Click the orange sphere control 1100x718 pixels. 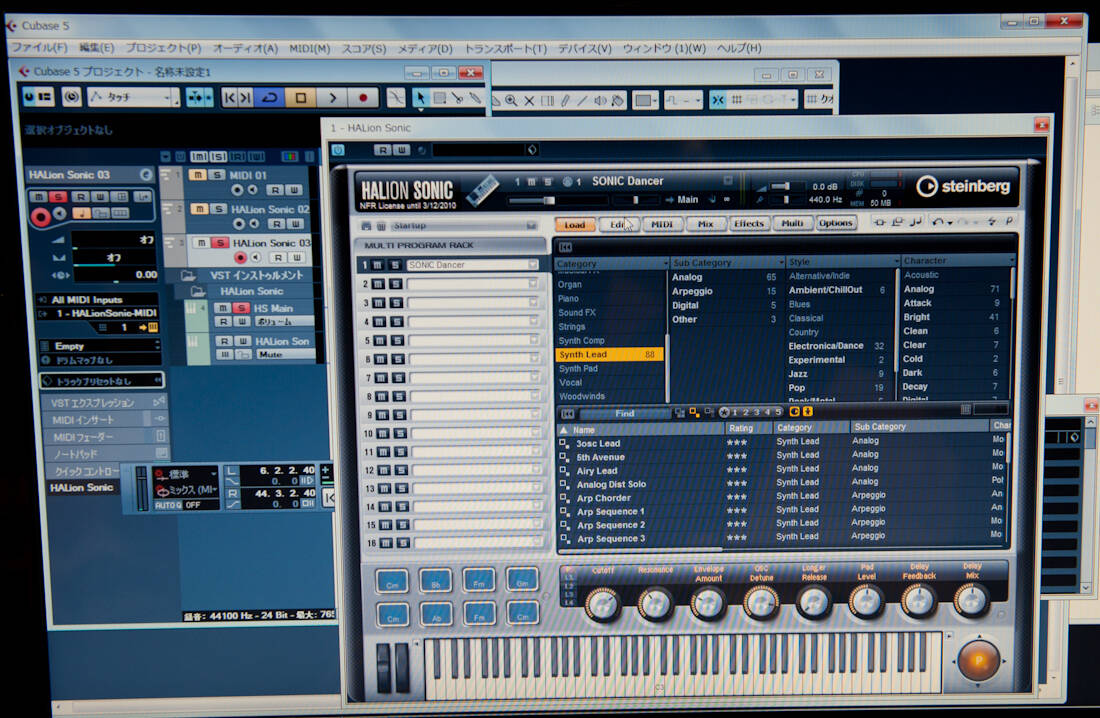pyautogui.click(x=978, y=660)
